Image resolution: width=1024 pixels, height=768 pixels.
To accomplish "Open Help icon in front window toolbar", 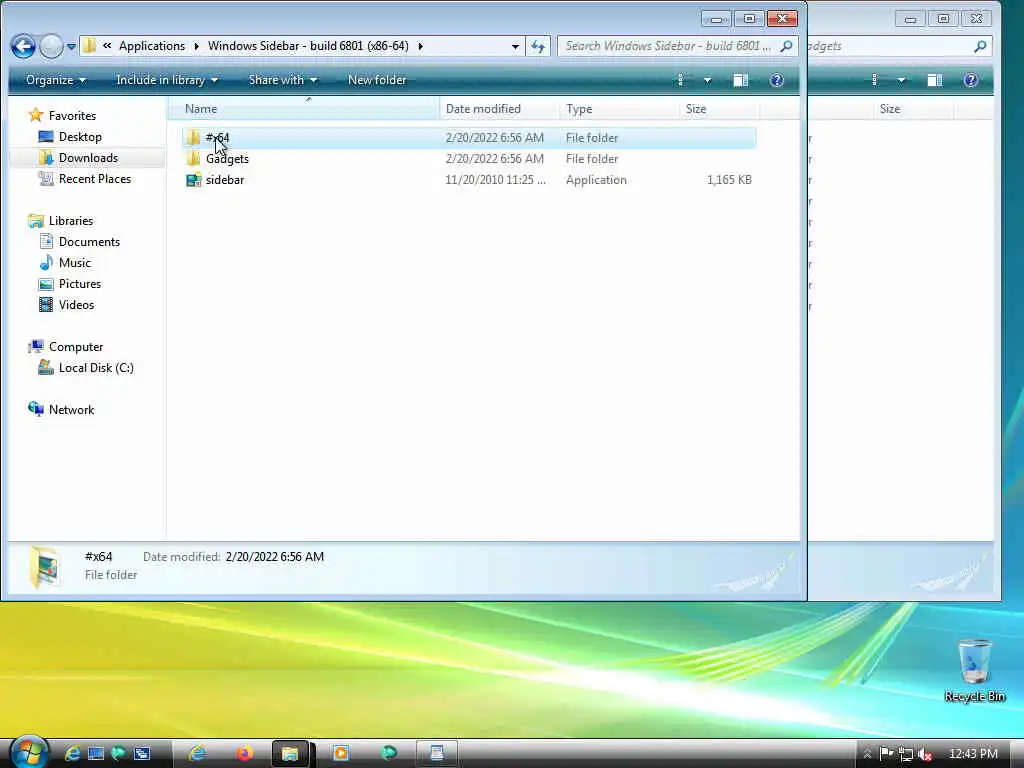I will pos(776,80).
